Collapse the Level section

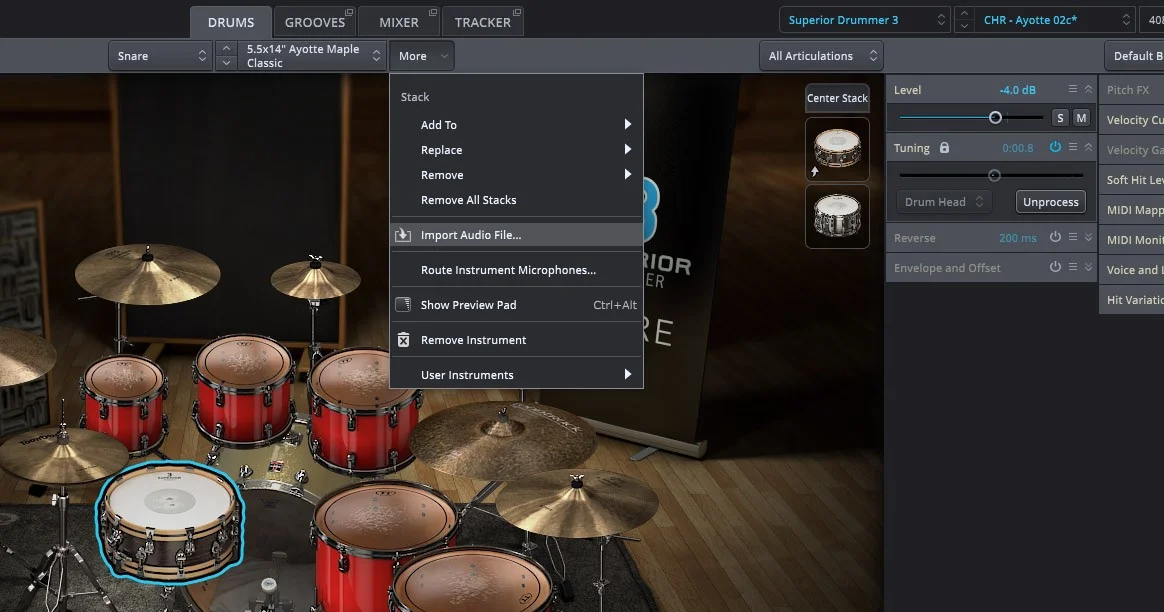coord(1088,89)
